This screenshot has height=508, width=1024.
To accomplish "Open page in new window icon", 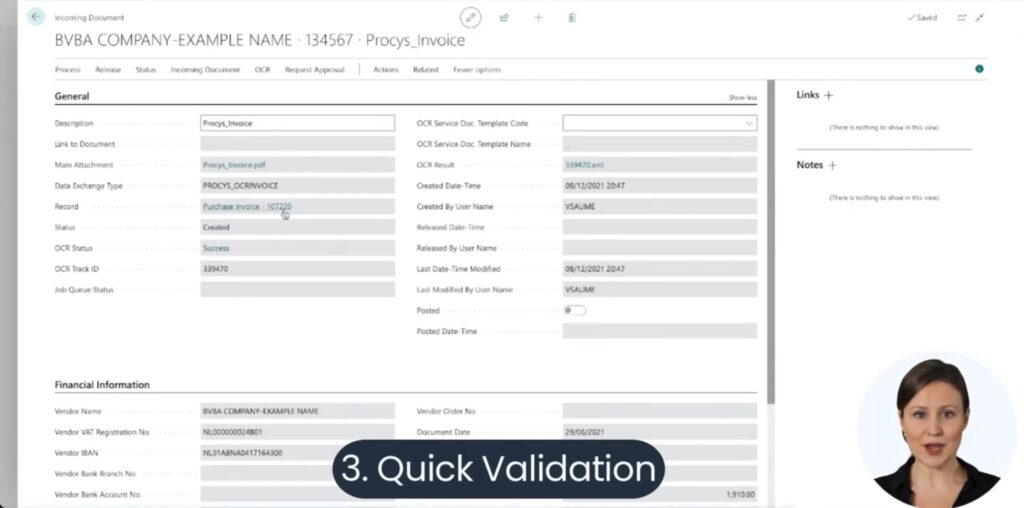I will coord(961,18).
